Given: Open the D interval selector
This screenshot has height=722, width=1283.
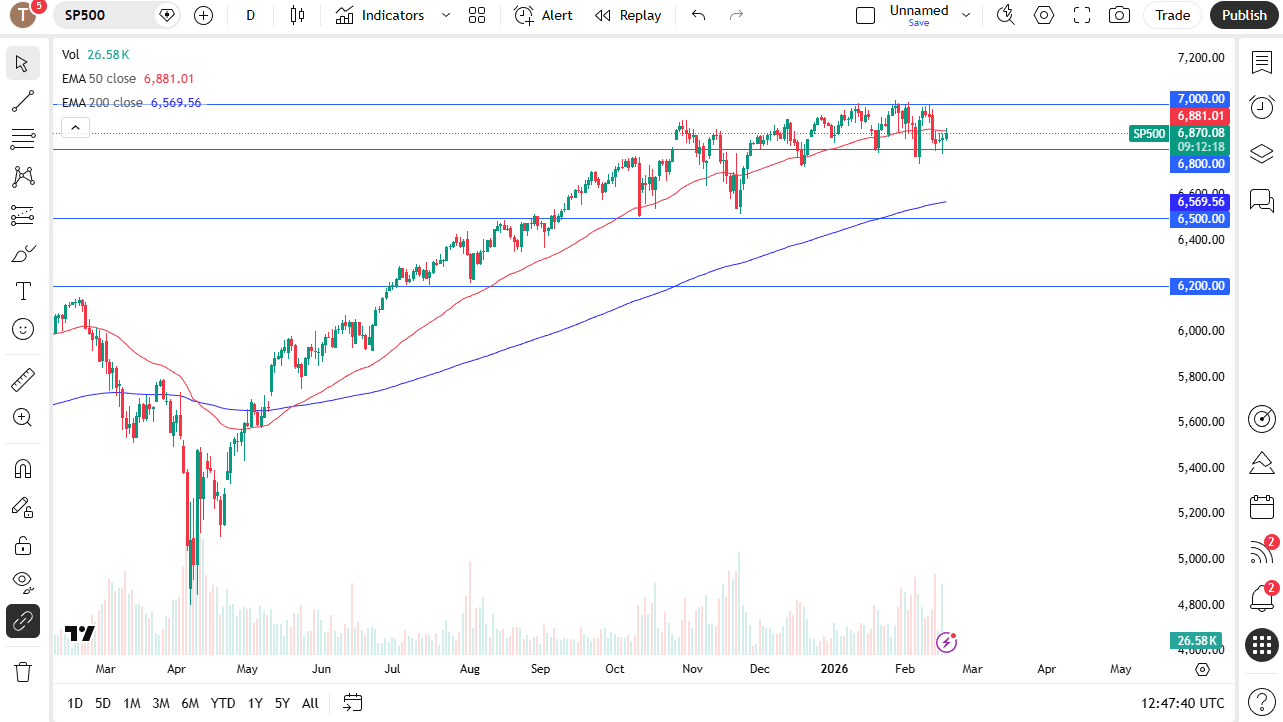Looking at the screenshot, I should point(251,15).
